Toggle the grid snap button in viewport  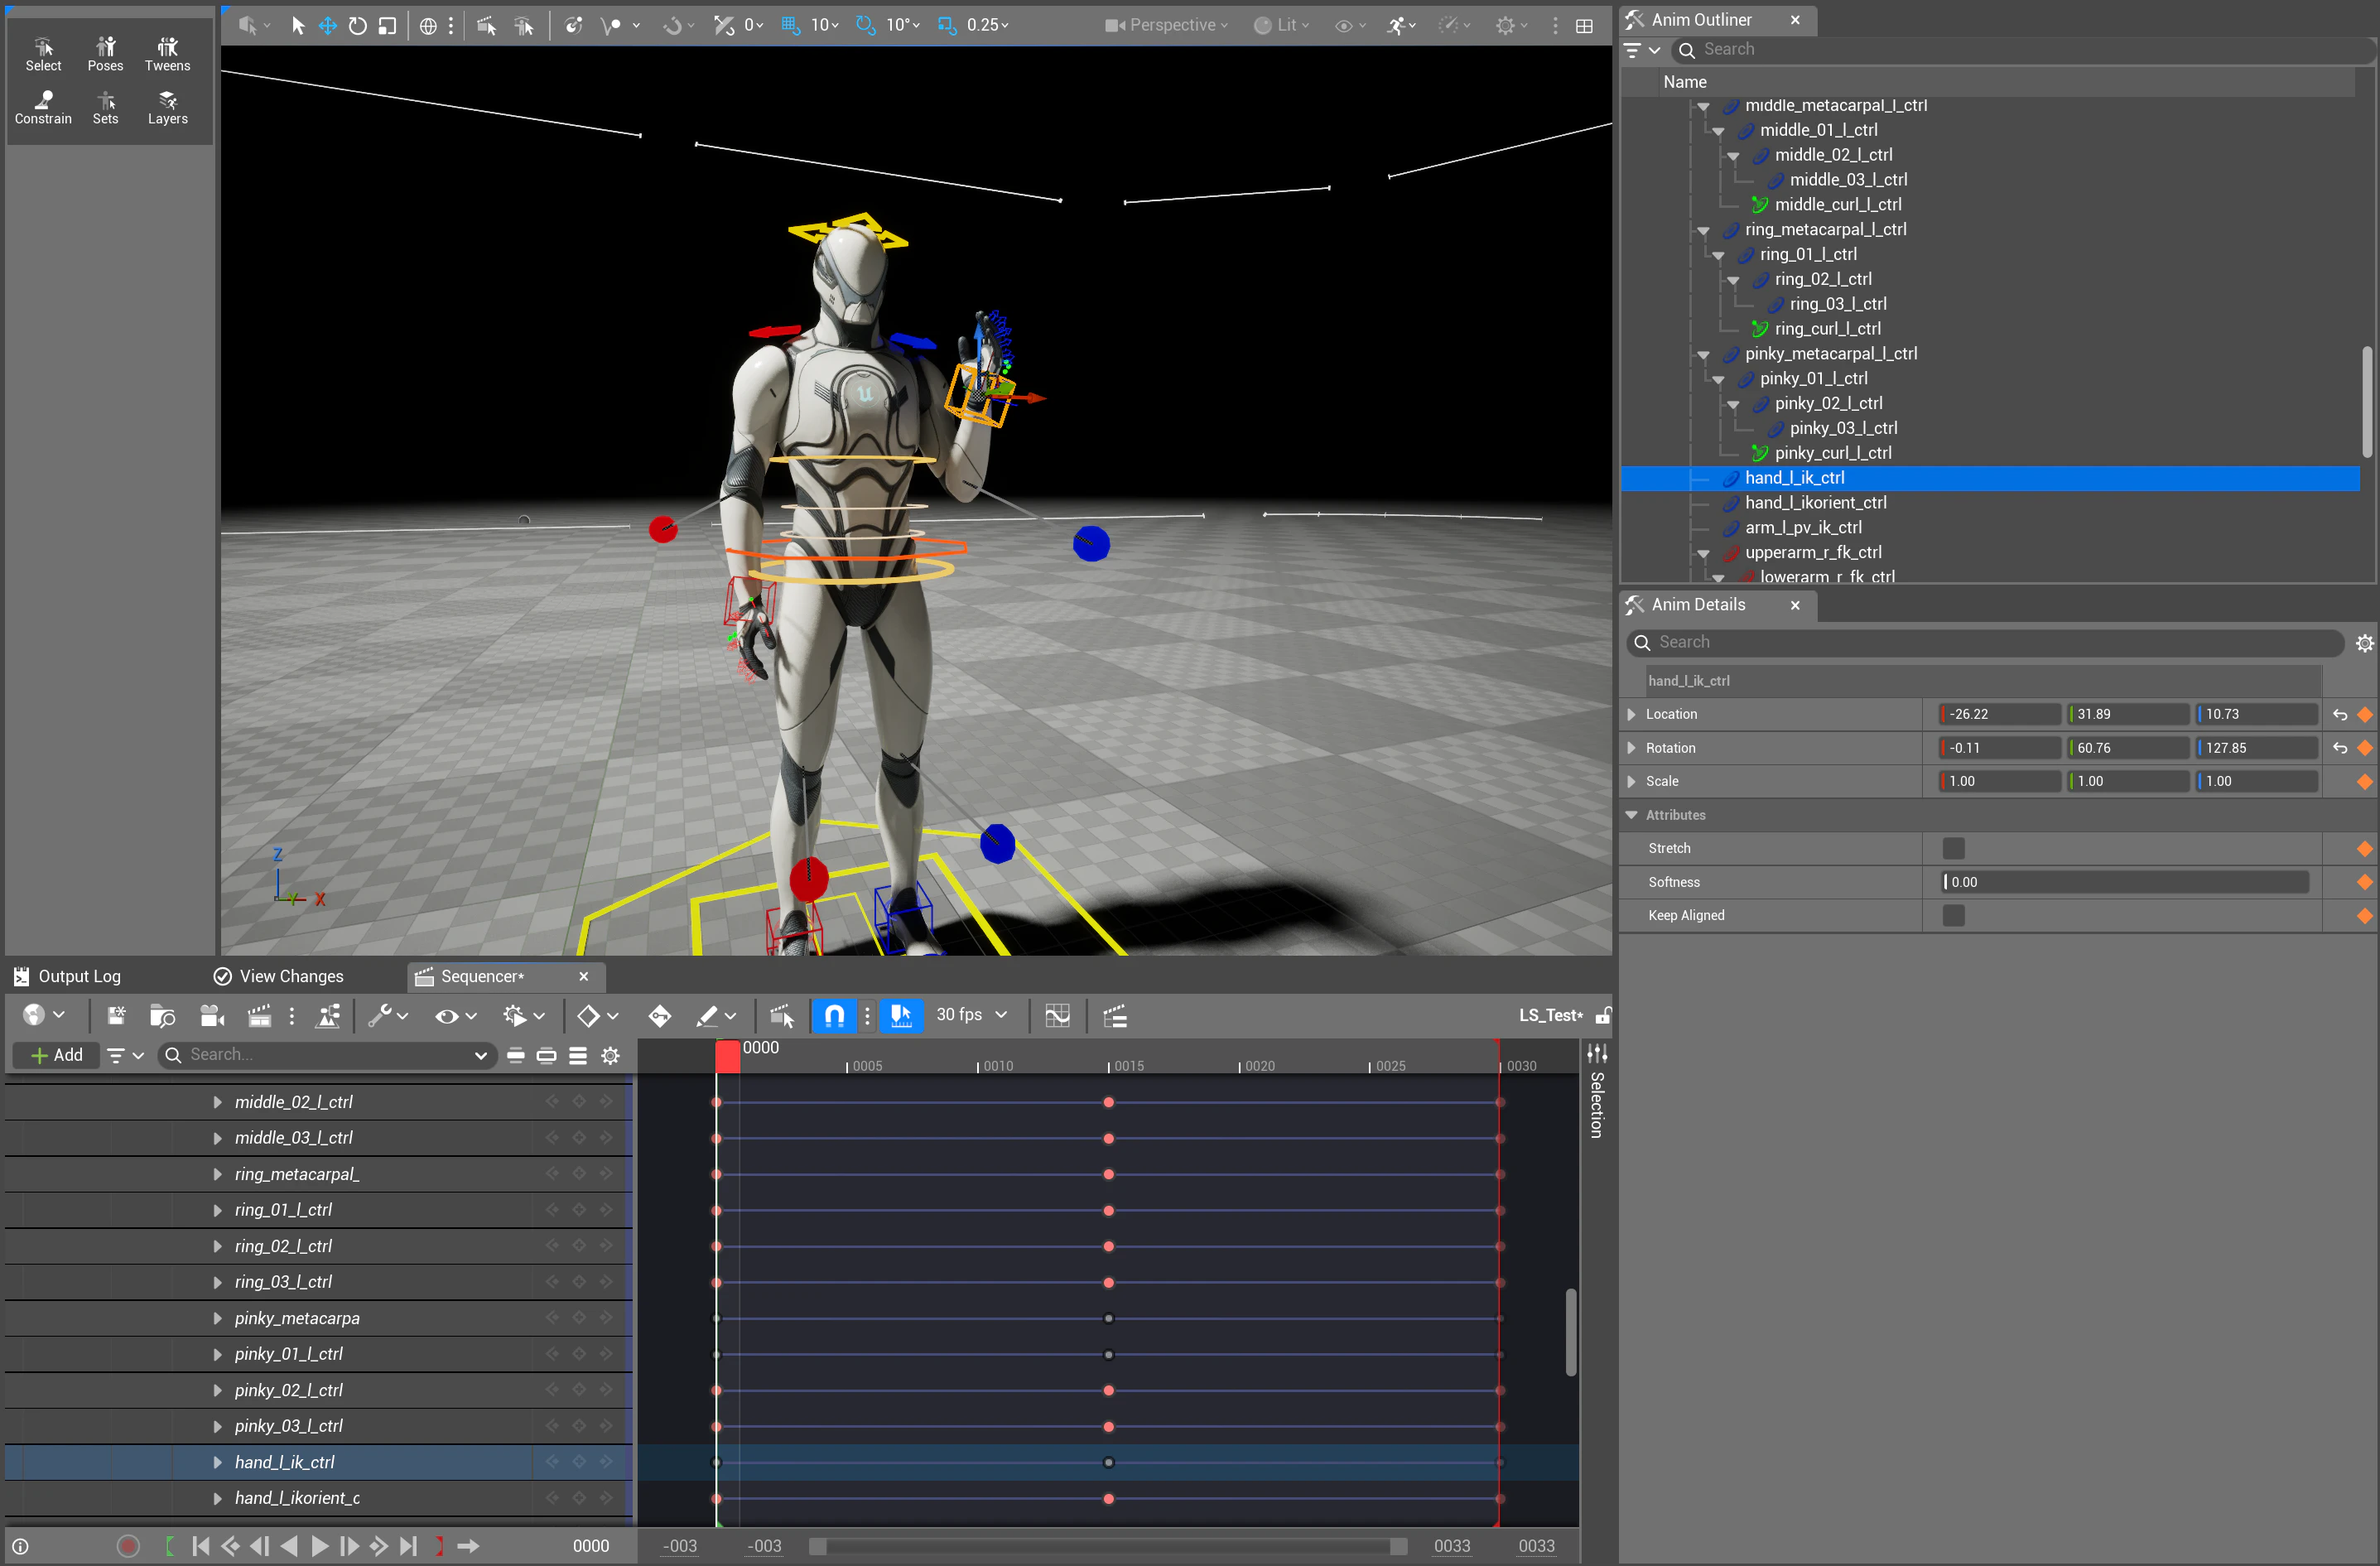(791, 25)
